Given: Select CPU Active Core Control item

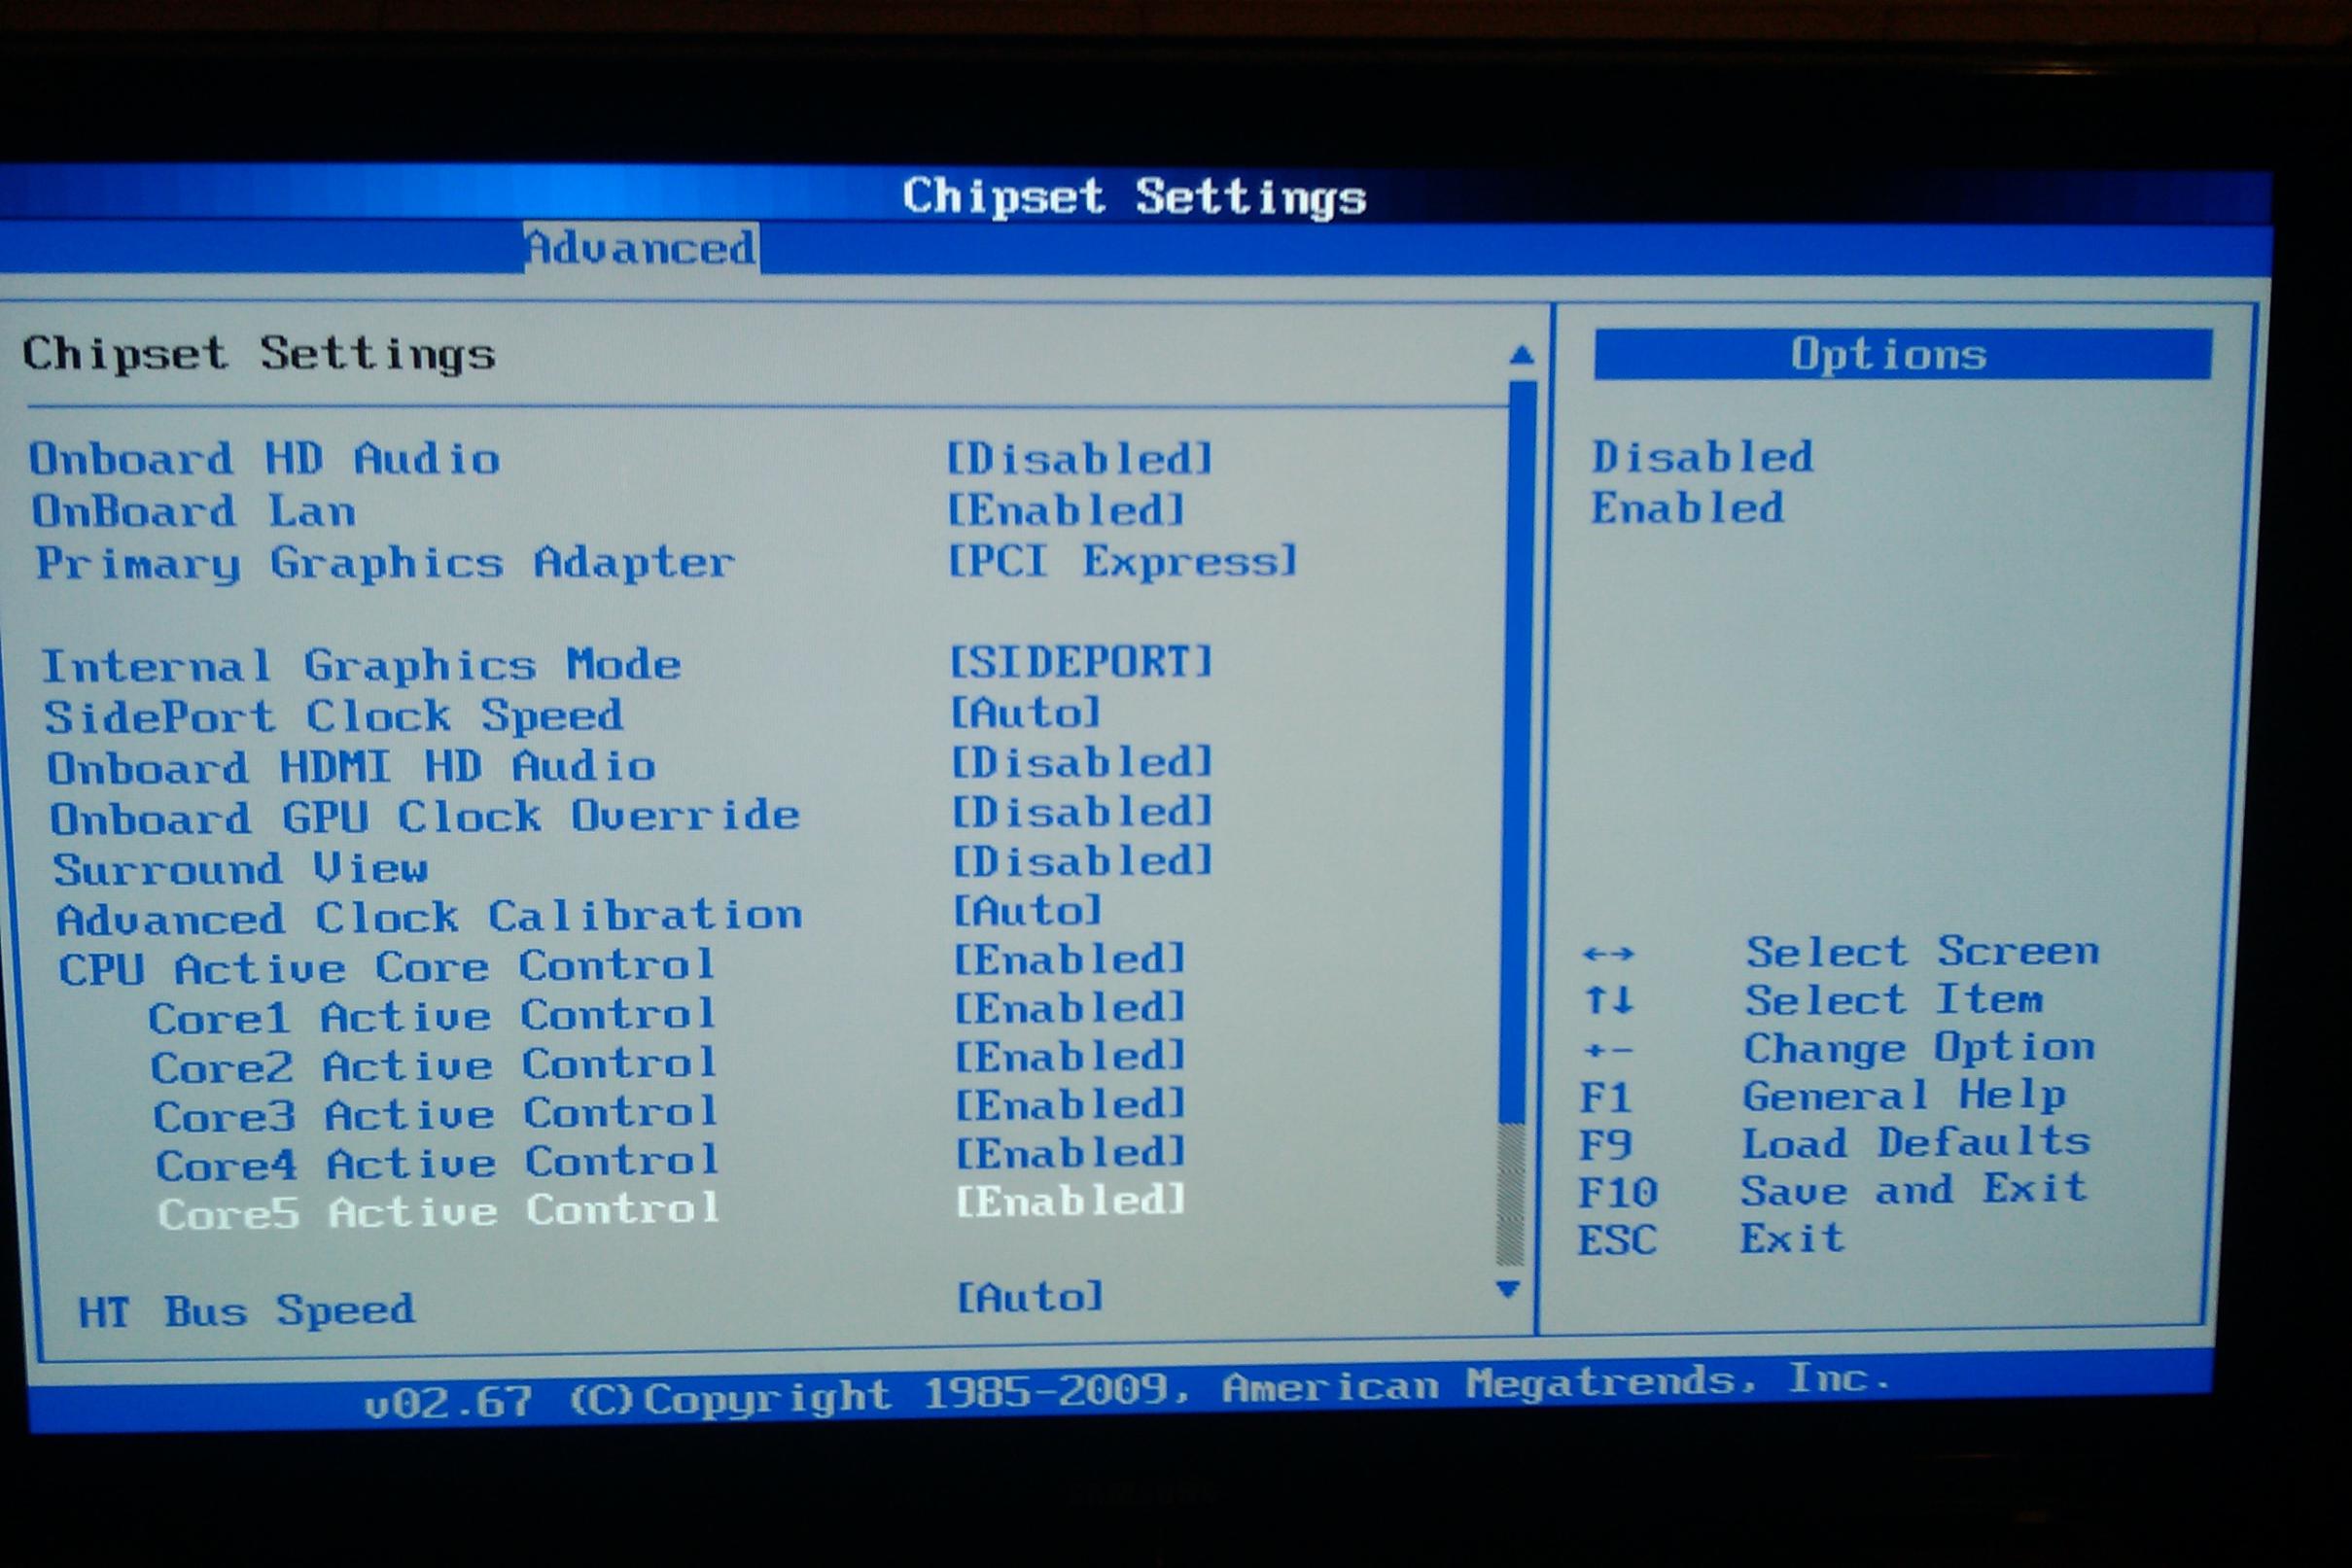Looking at the screenshot, I should click(x=386, y=967).
